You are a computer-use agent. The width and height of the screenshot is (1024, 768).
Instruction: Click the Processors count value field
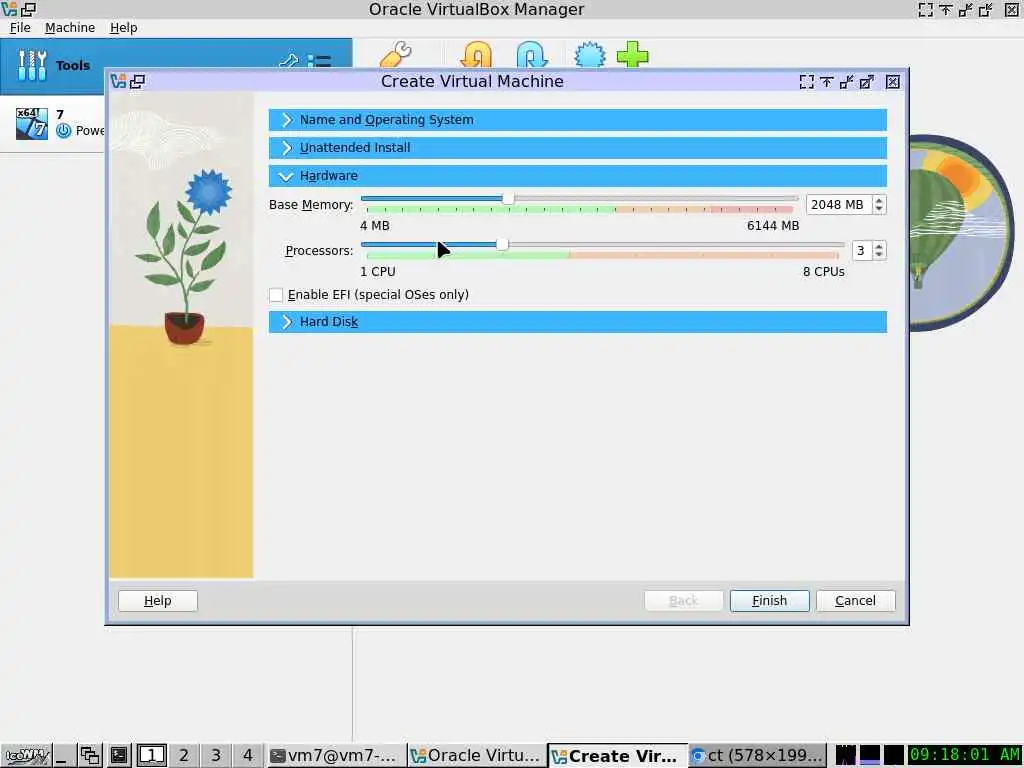[862, 251]
